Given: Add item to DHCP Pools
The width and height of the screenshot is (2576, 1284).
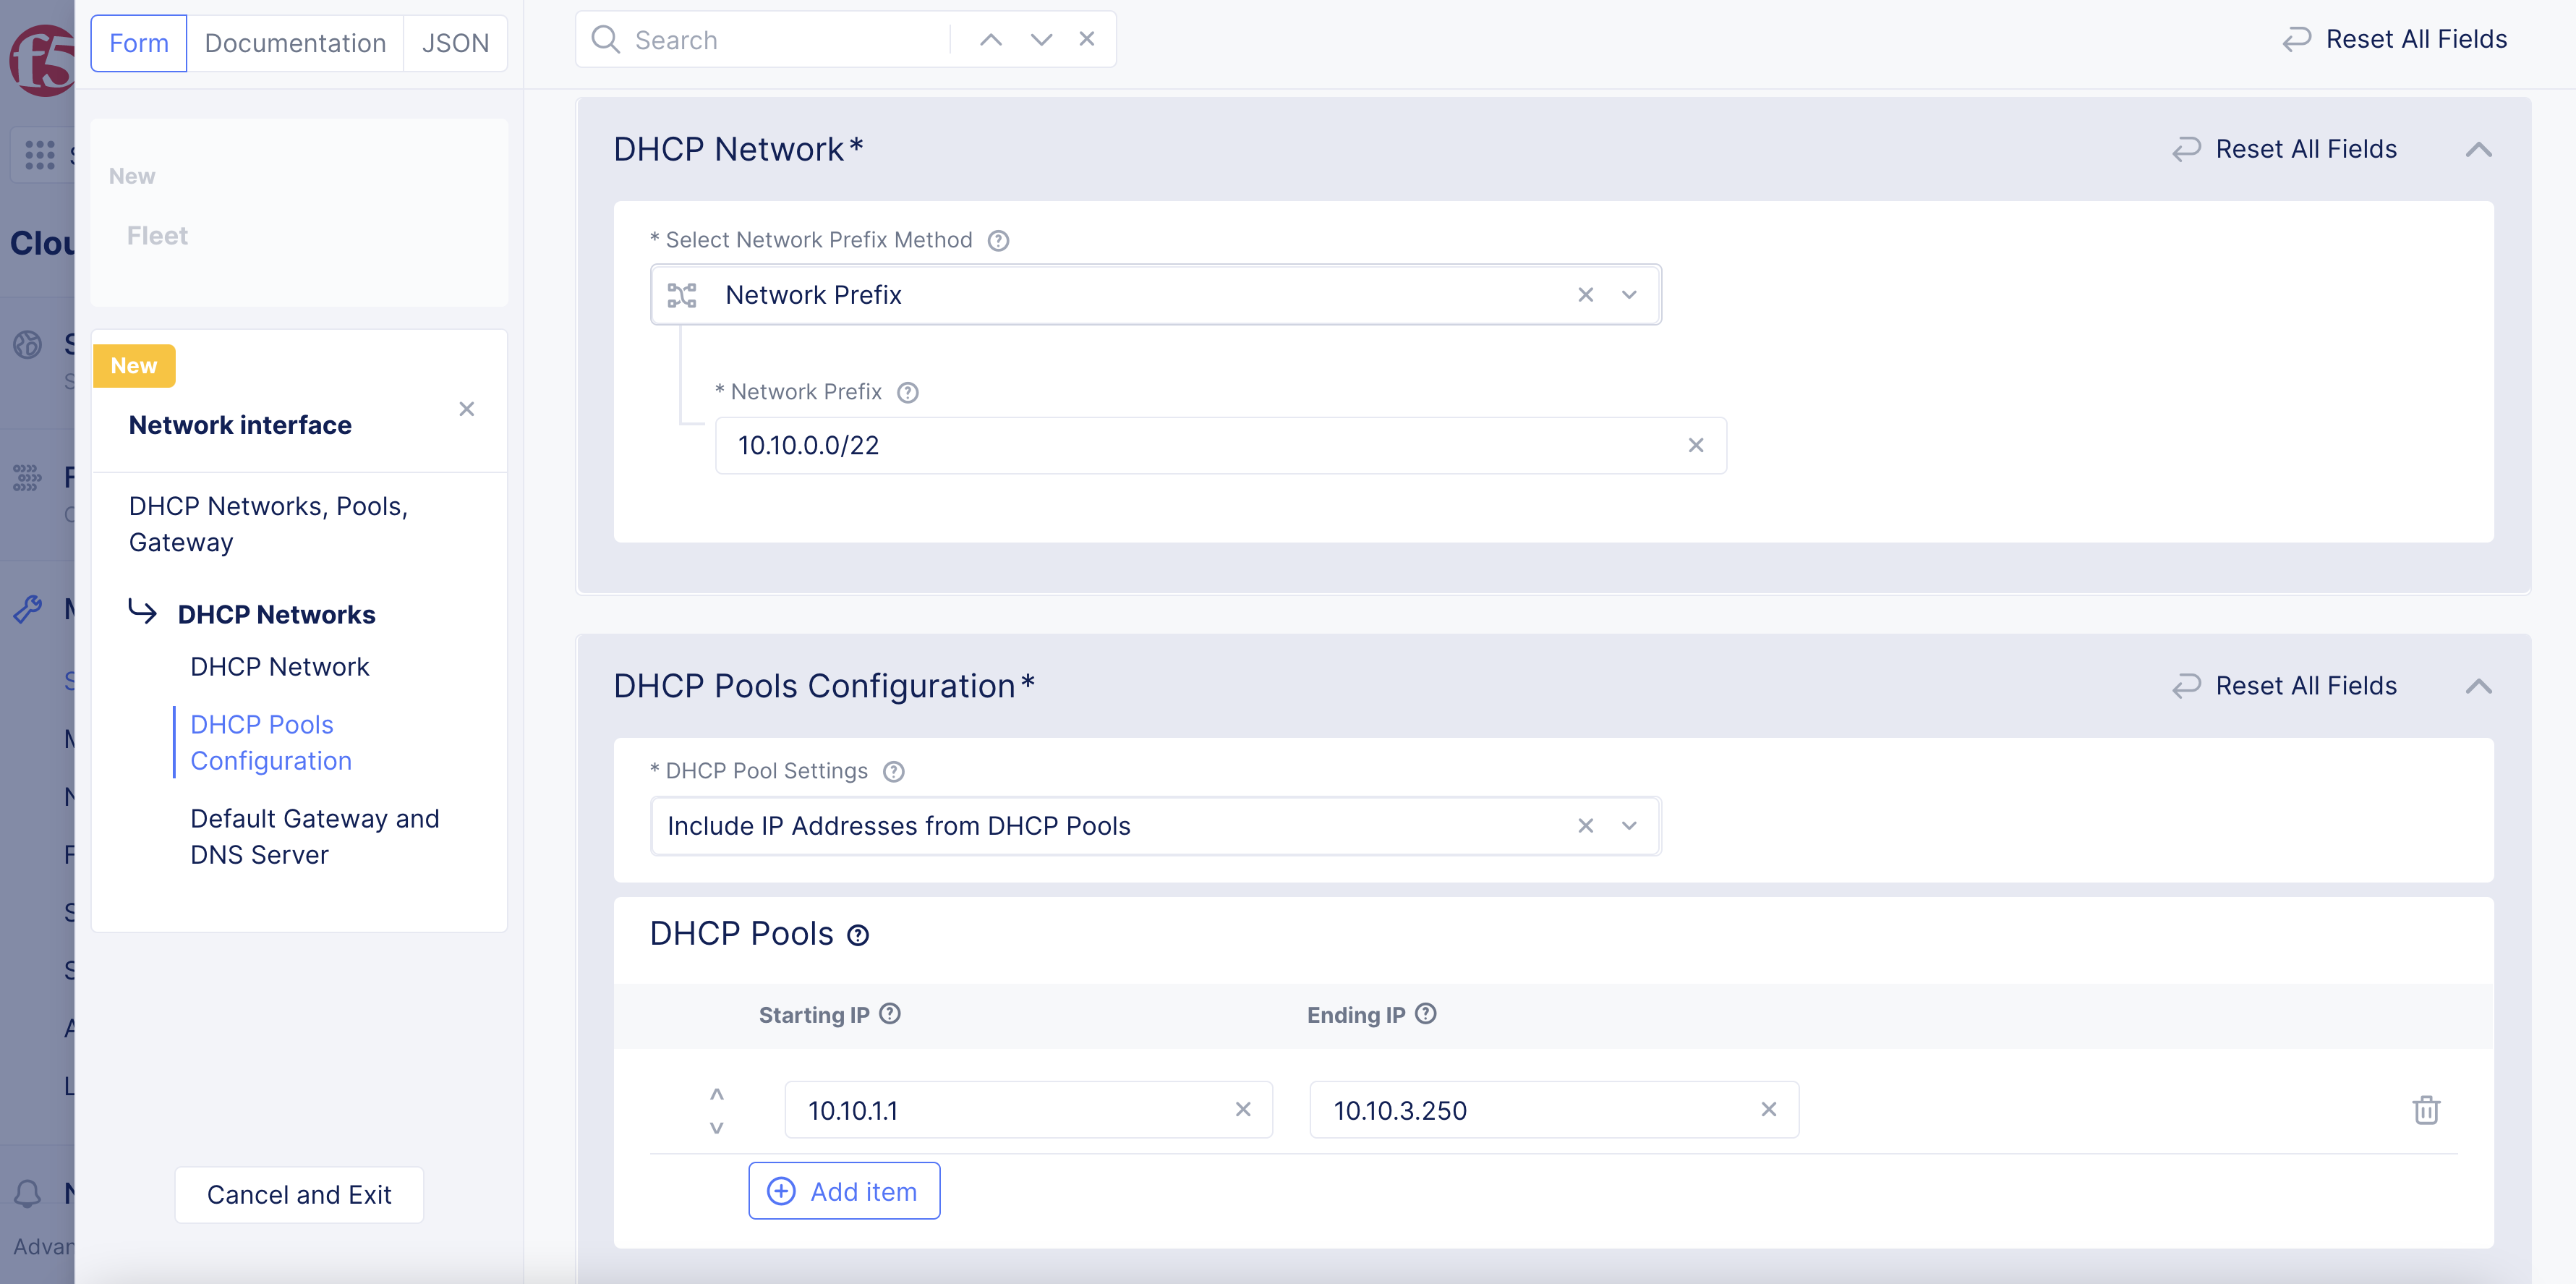Looking at the screenshot, I should [x=844, y=1192].
